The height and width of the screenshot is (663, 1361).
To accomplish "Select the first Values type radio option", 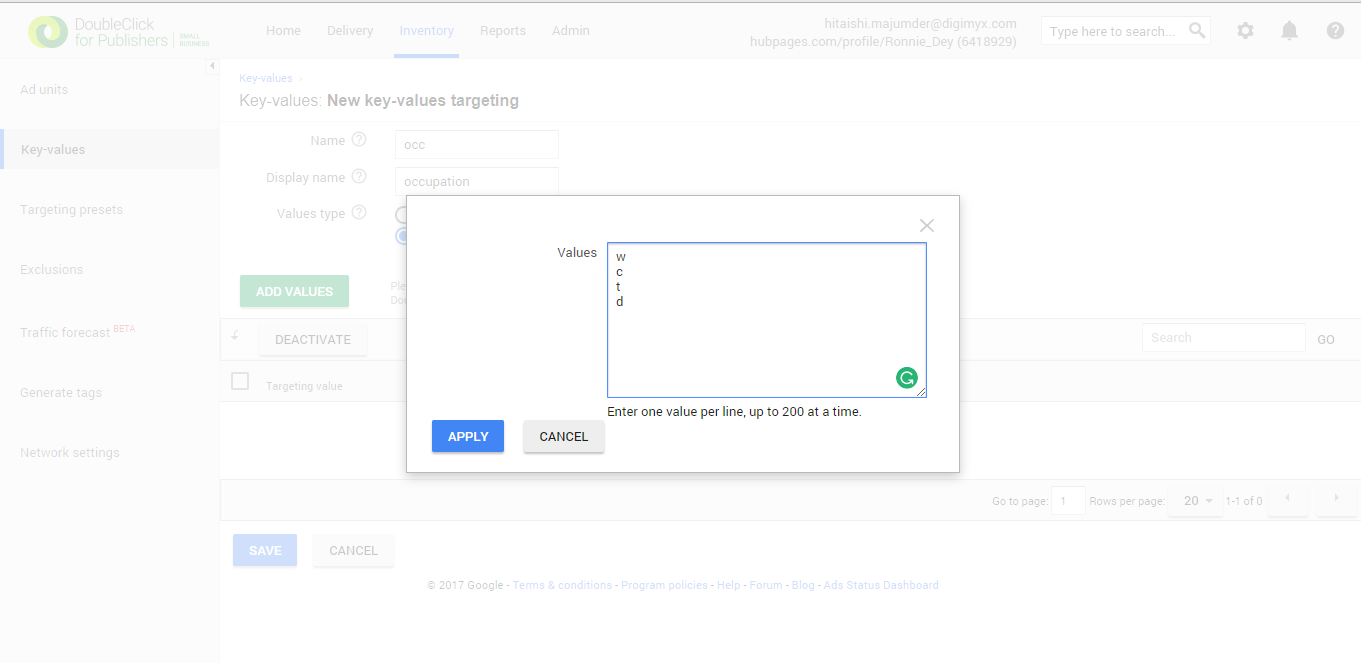I will (x=403, y=214).
